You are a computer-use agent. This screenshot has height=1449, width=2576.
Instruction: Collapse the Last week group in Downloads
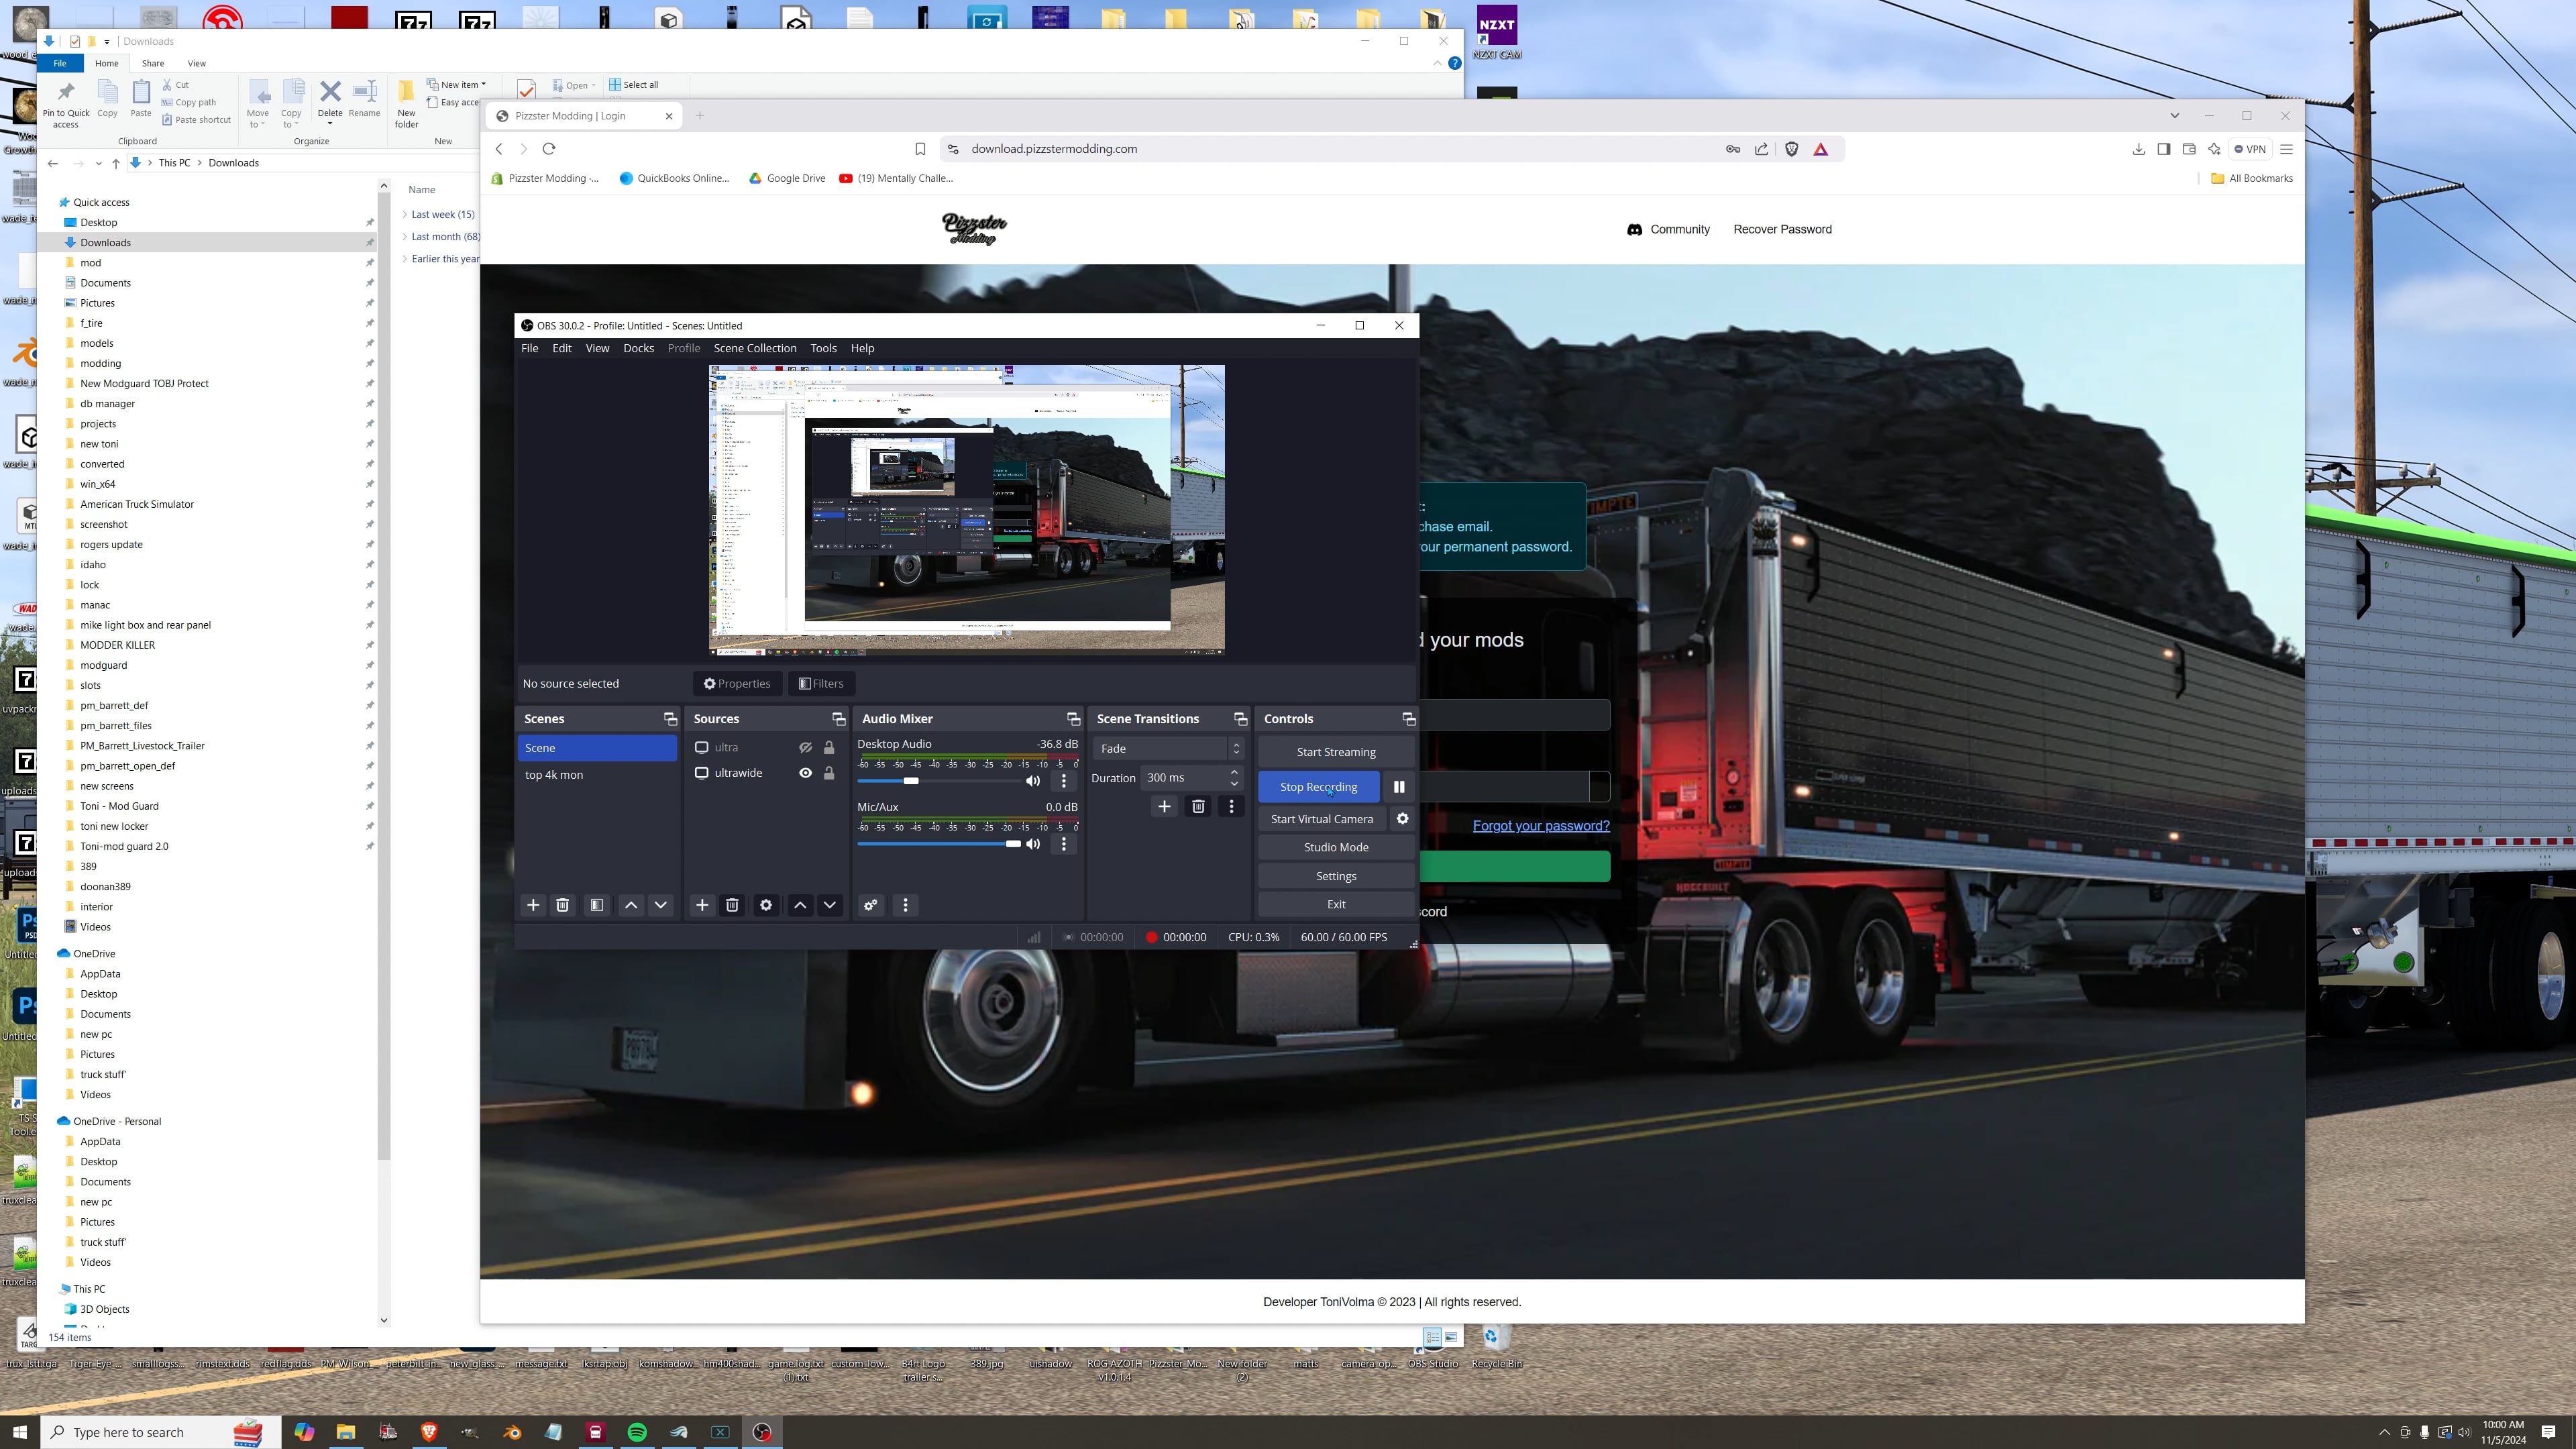(x=405, y=213)
